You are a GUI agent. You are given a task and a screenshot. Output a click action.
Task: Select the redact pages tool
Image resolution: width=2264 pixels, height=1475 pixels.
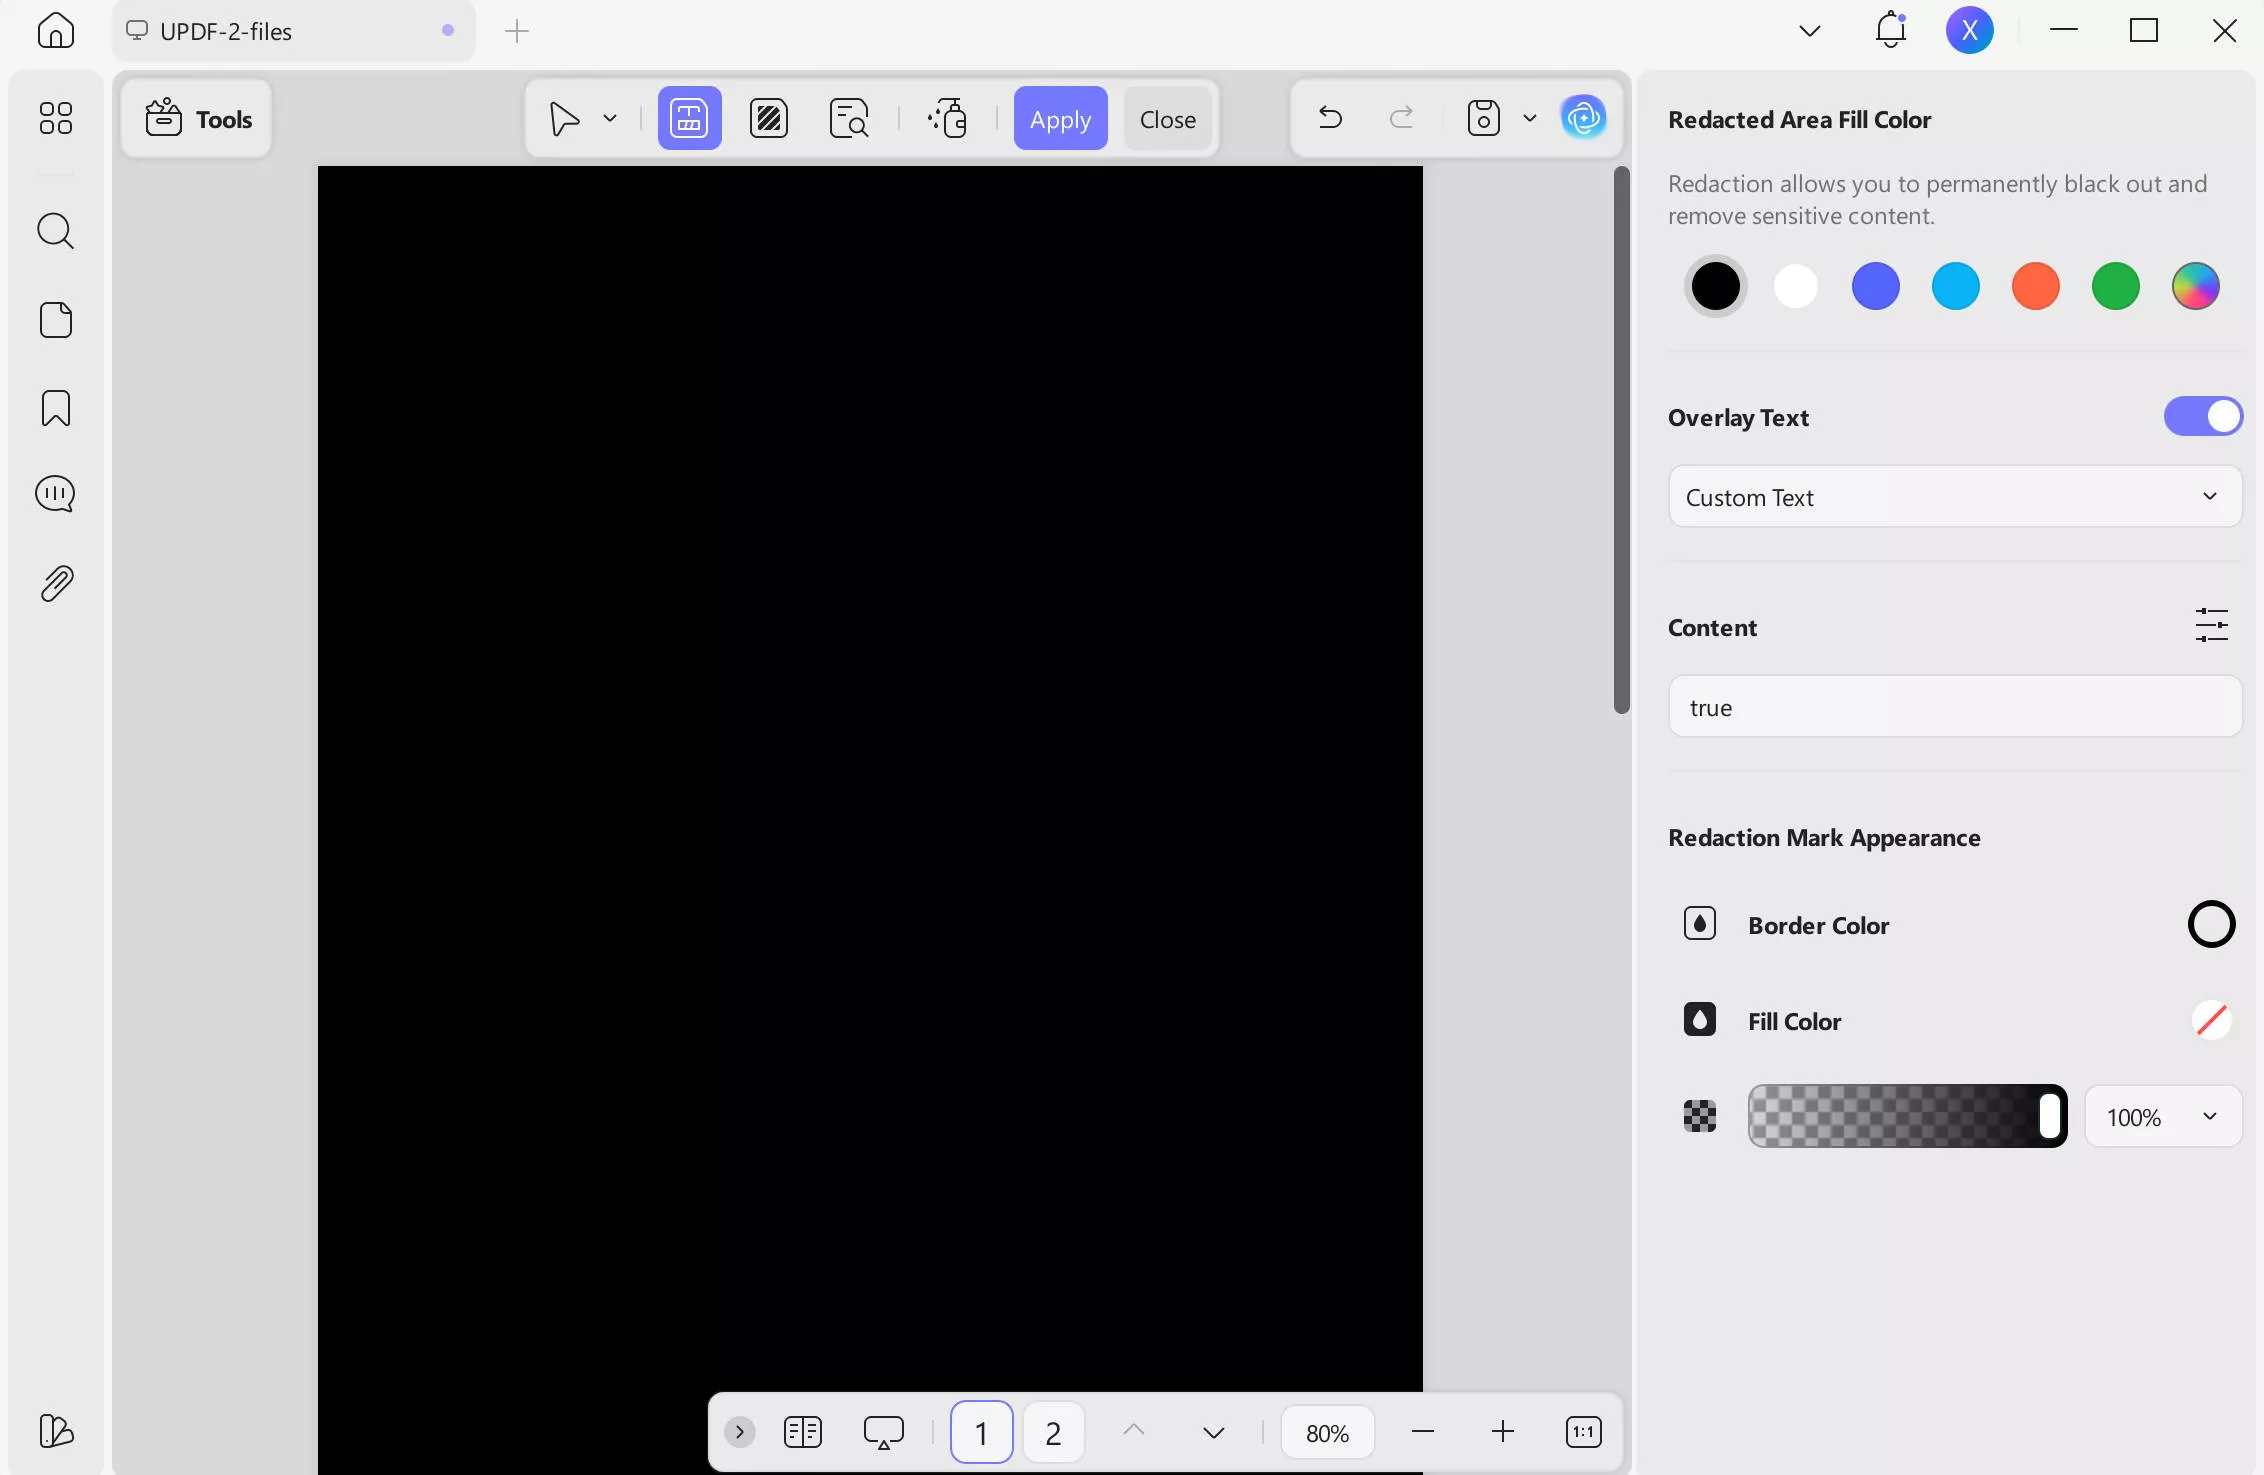click(768, 119)
